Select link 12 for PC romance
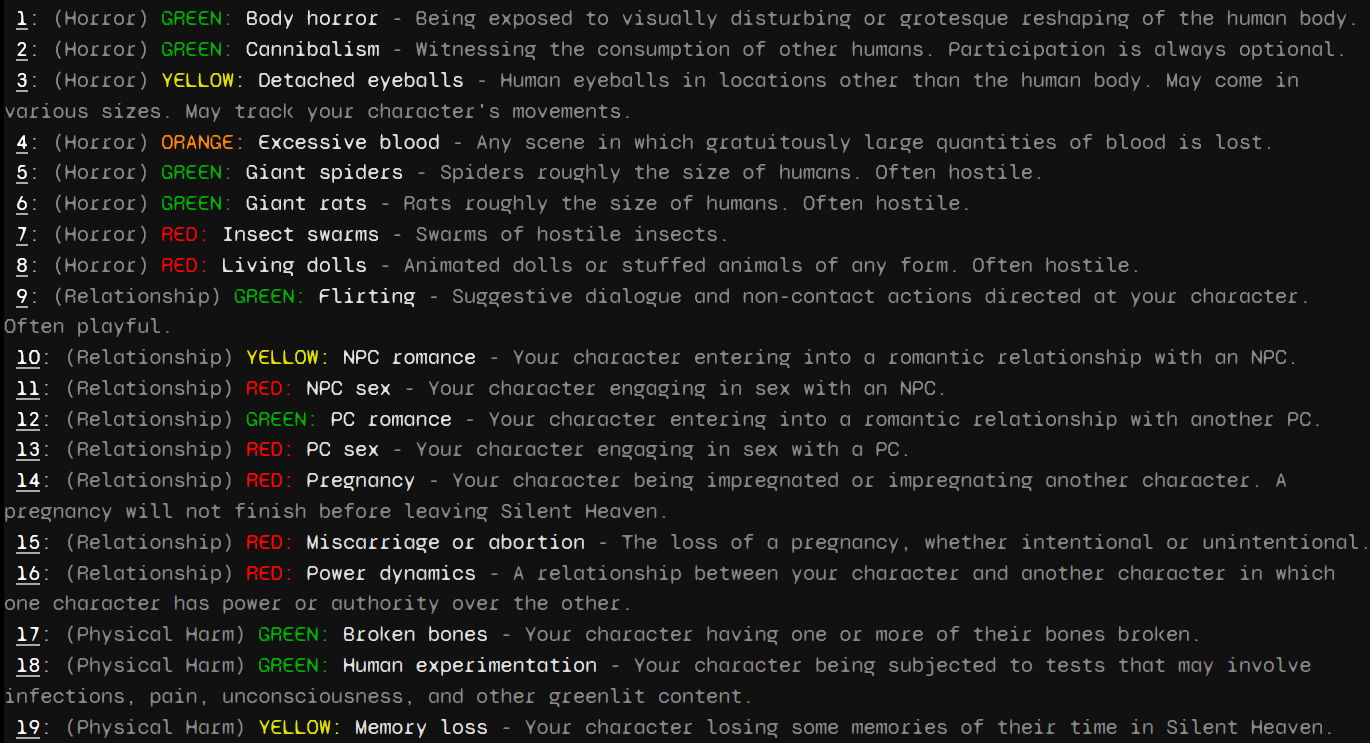This screenshot has width=1370, height=743. 28,419
